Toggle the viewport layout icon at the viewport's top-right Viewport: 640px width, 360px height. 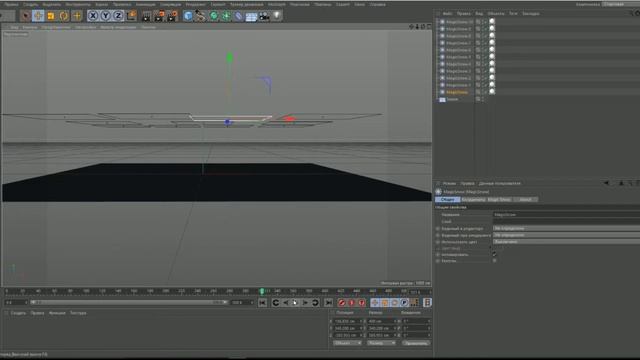(429, 27)
